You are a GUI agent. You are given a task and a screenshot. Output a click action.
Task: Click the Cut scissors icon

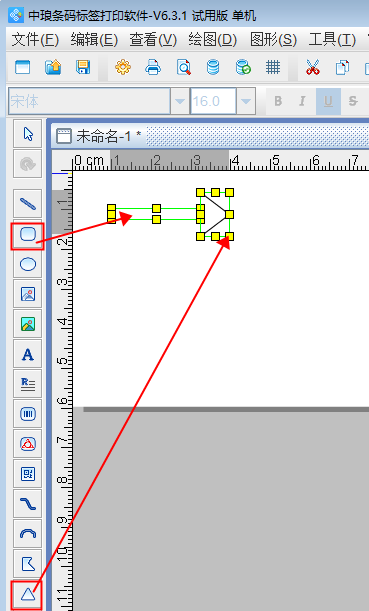coord(312,67)
